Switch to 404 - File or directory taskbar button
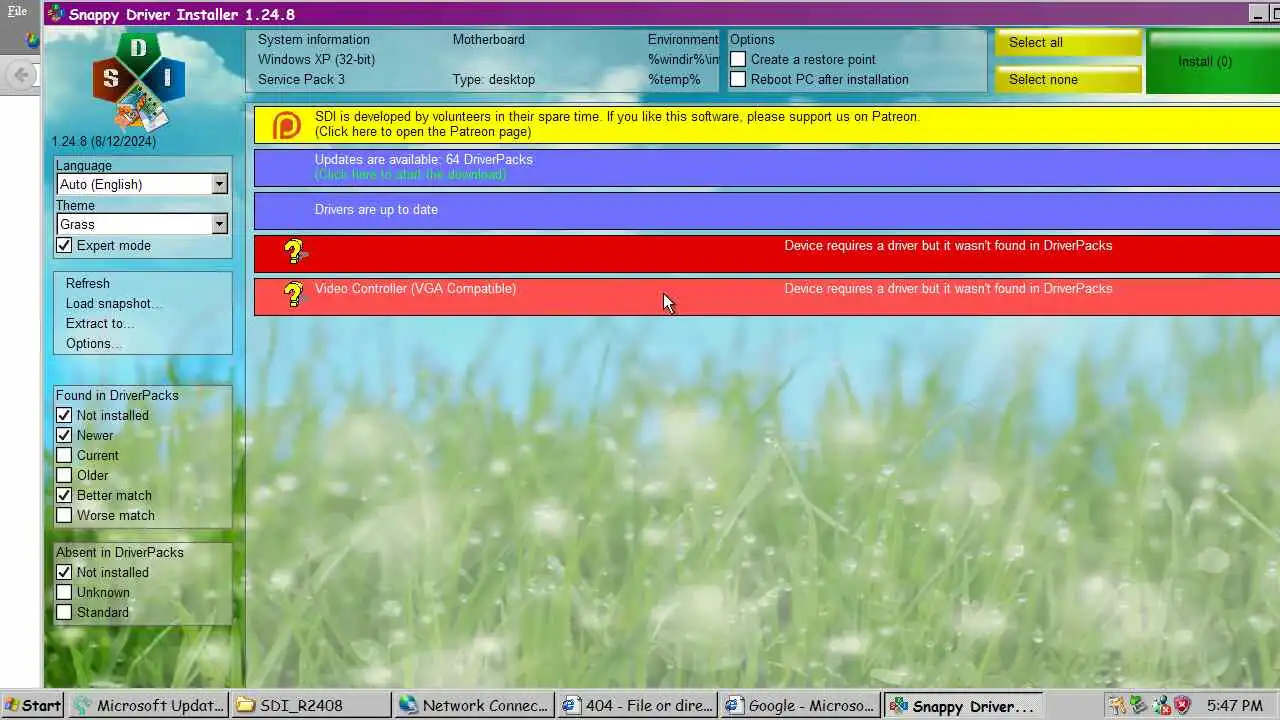1280x720 pixels. pos(637,705)
